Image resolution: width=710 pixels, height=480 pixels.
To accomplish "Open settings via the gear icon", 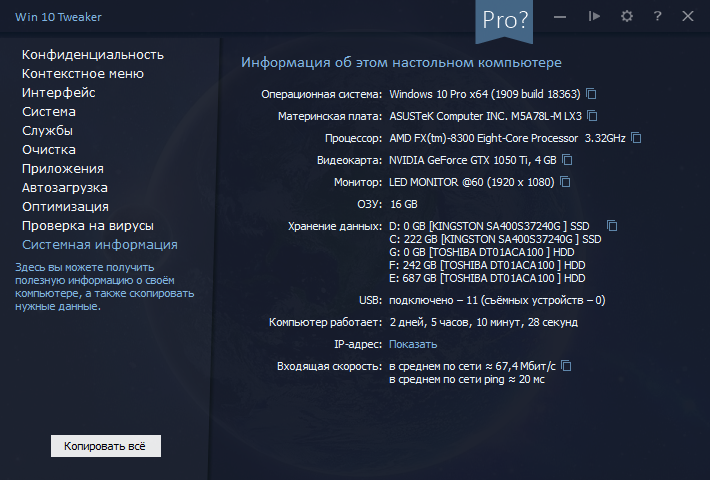I will [627, 17].
